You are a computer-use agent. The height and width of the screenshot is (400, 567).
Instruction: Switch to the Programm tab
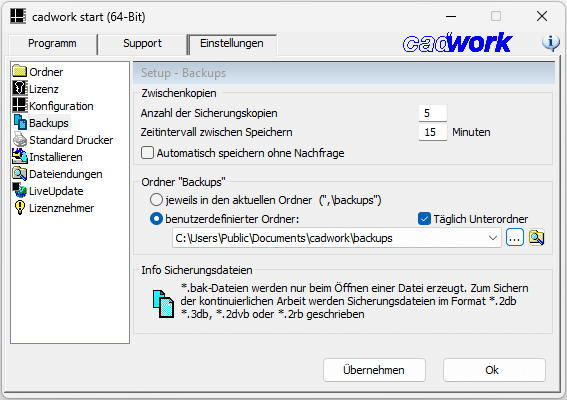tap(52, 44)
